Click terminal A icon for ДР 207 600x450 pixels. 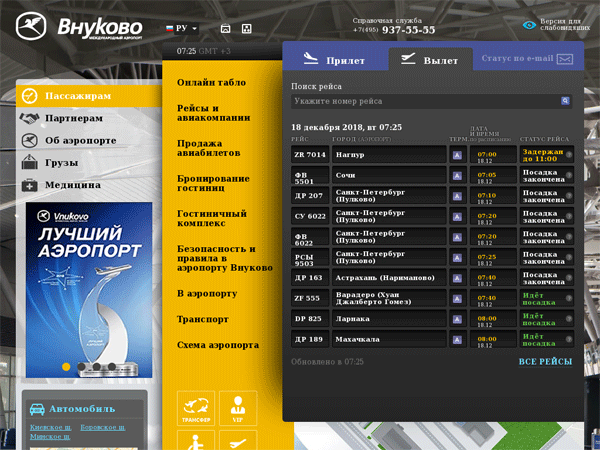click(x=457, y=196)
